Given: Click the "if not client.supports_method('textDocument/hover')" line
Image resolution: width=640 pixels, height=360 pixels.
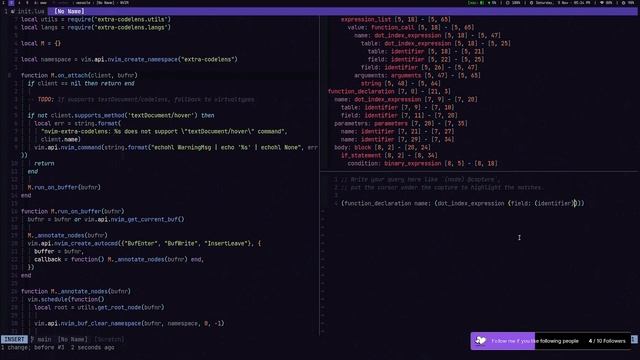Looking at the screenshot, I should [x=121, y=115].
